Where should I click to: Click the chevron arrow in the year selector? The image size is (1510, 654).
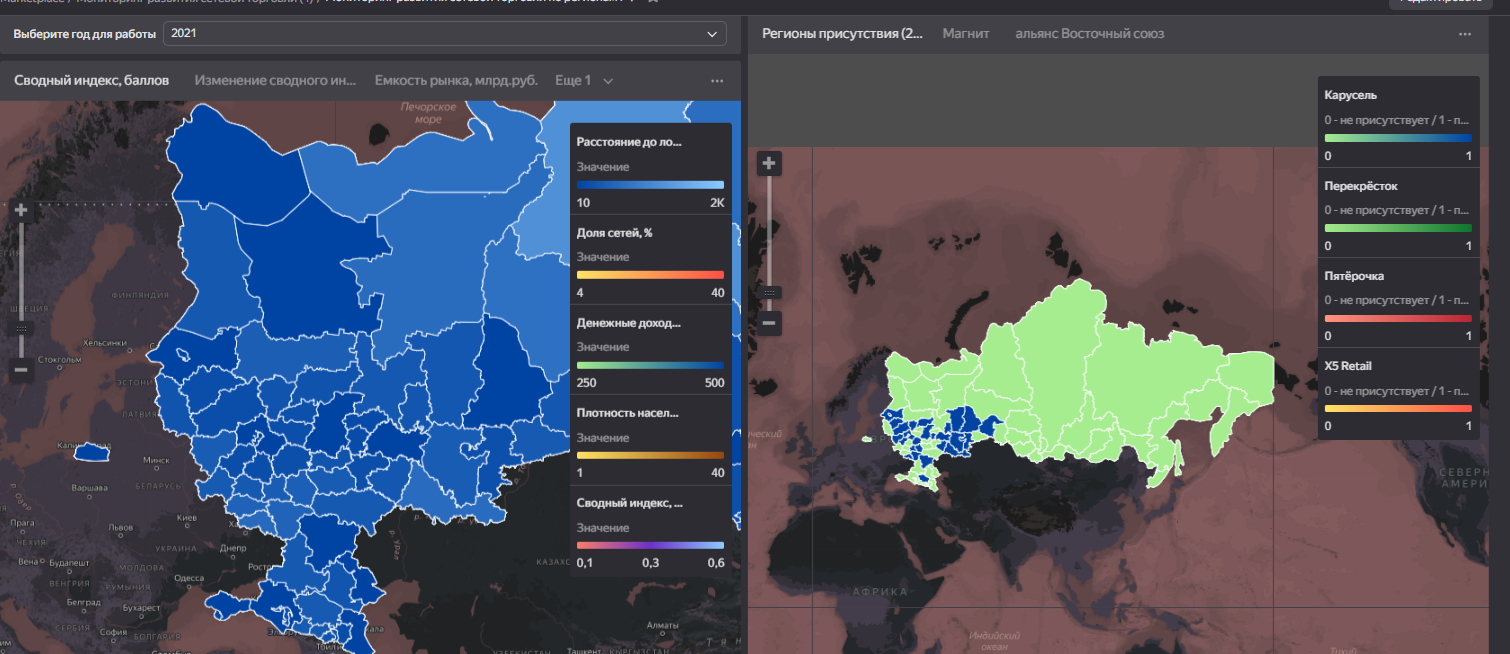pyautogui.click(x=712, y=34)
